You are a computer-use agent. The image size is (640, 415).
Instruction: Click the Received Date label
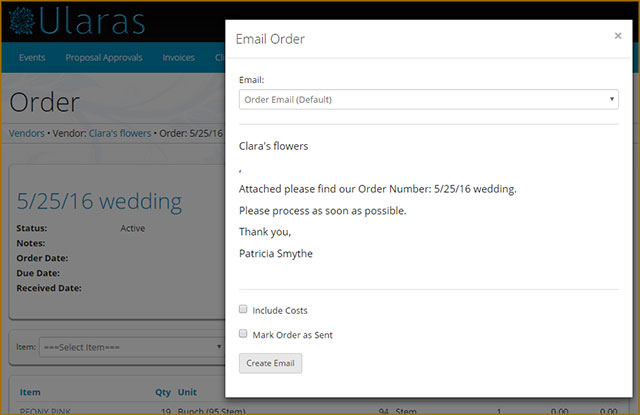click(49, 288)
